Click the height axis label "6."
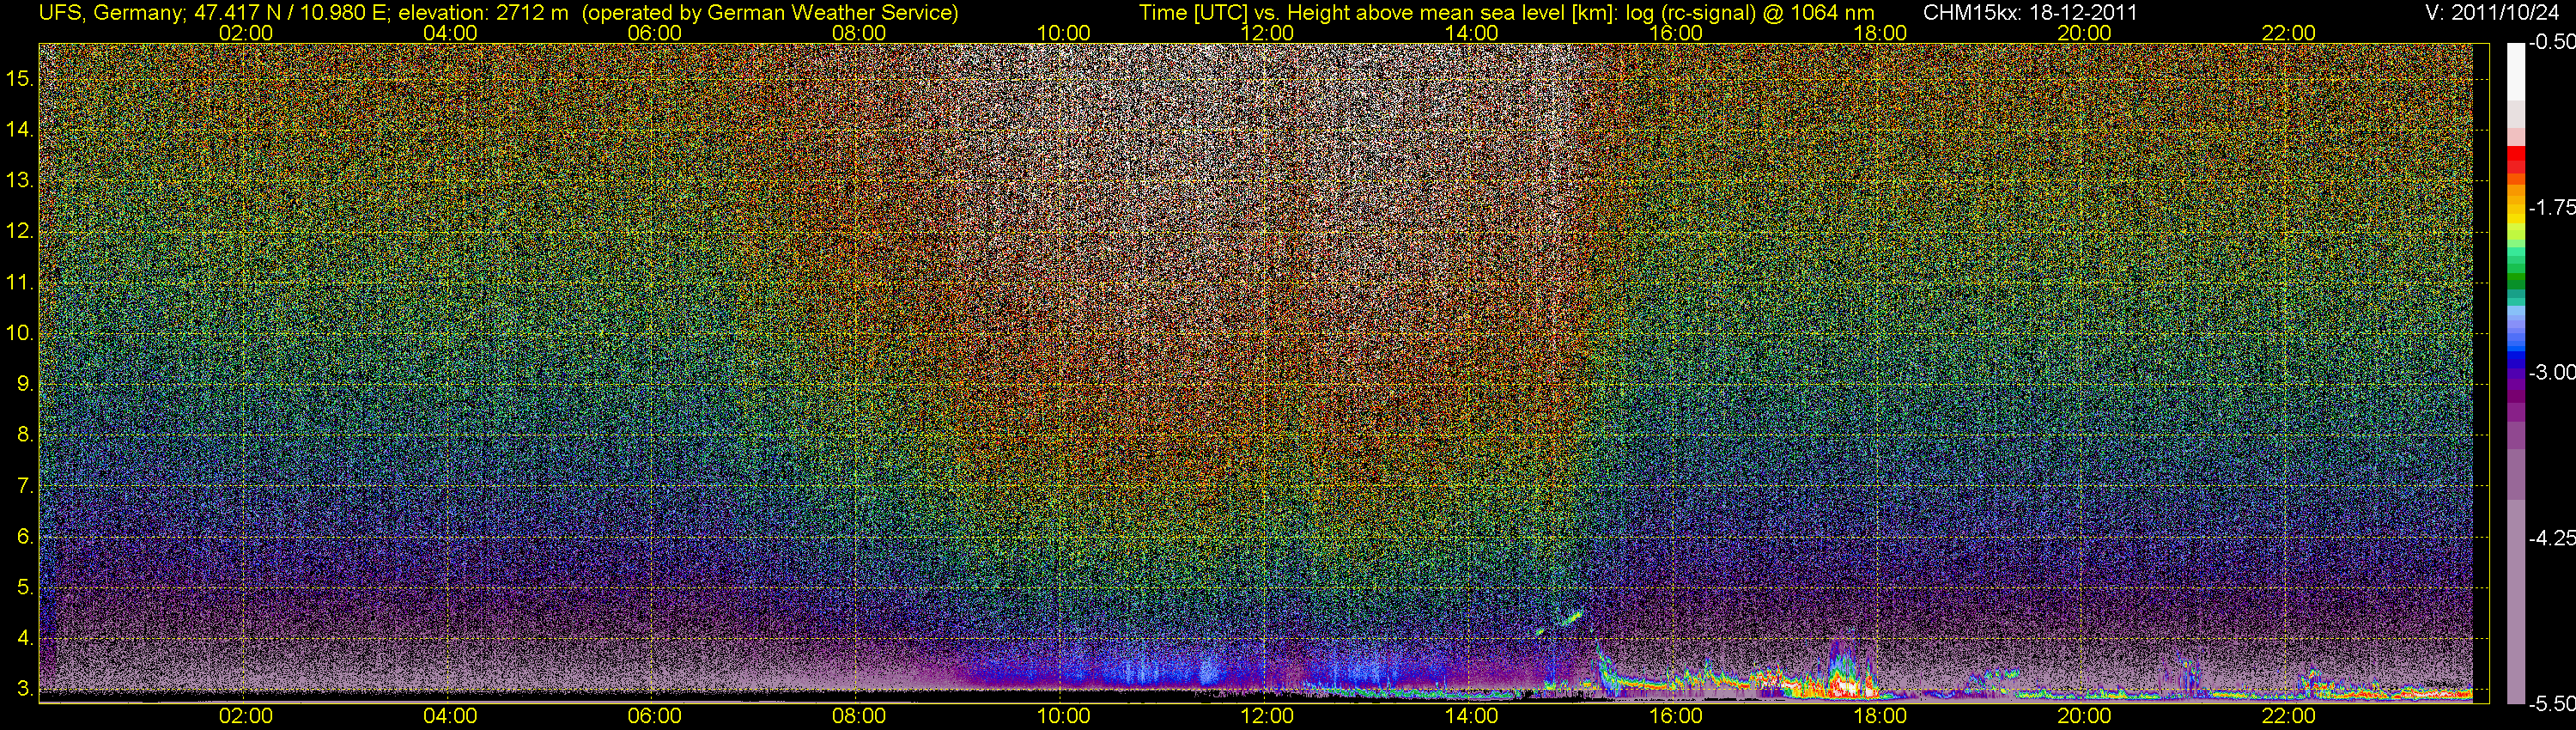The width and height of the screenshot is (2576, 730). (x=25, y=537)
